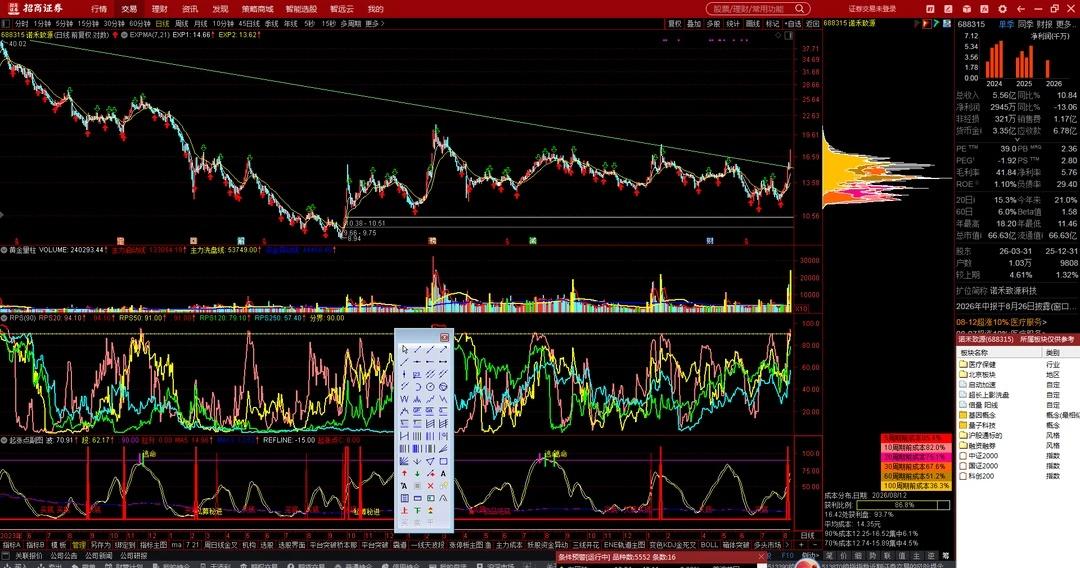Screen dimensions: 1080x568
Task: Click the 返回 button
Action: click(x=813, y=23)
